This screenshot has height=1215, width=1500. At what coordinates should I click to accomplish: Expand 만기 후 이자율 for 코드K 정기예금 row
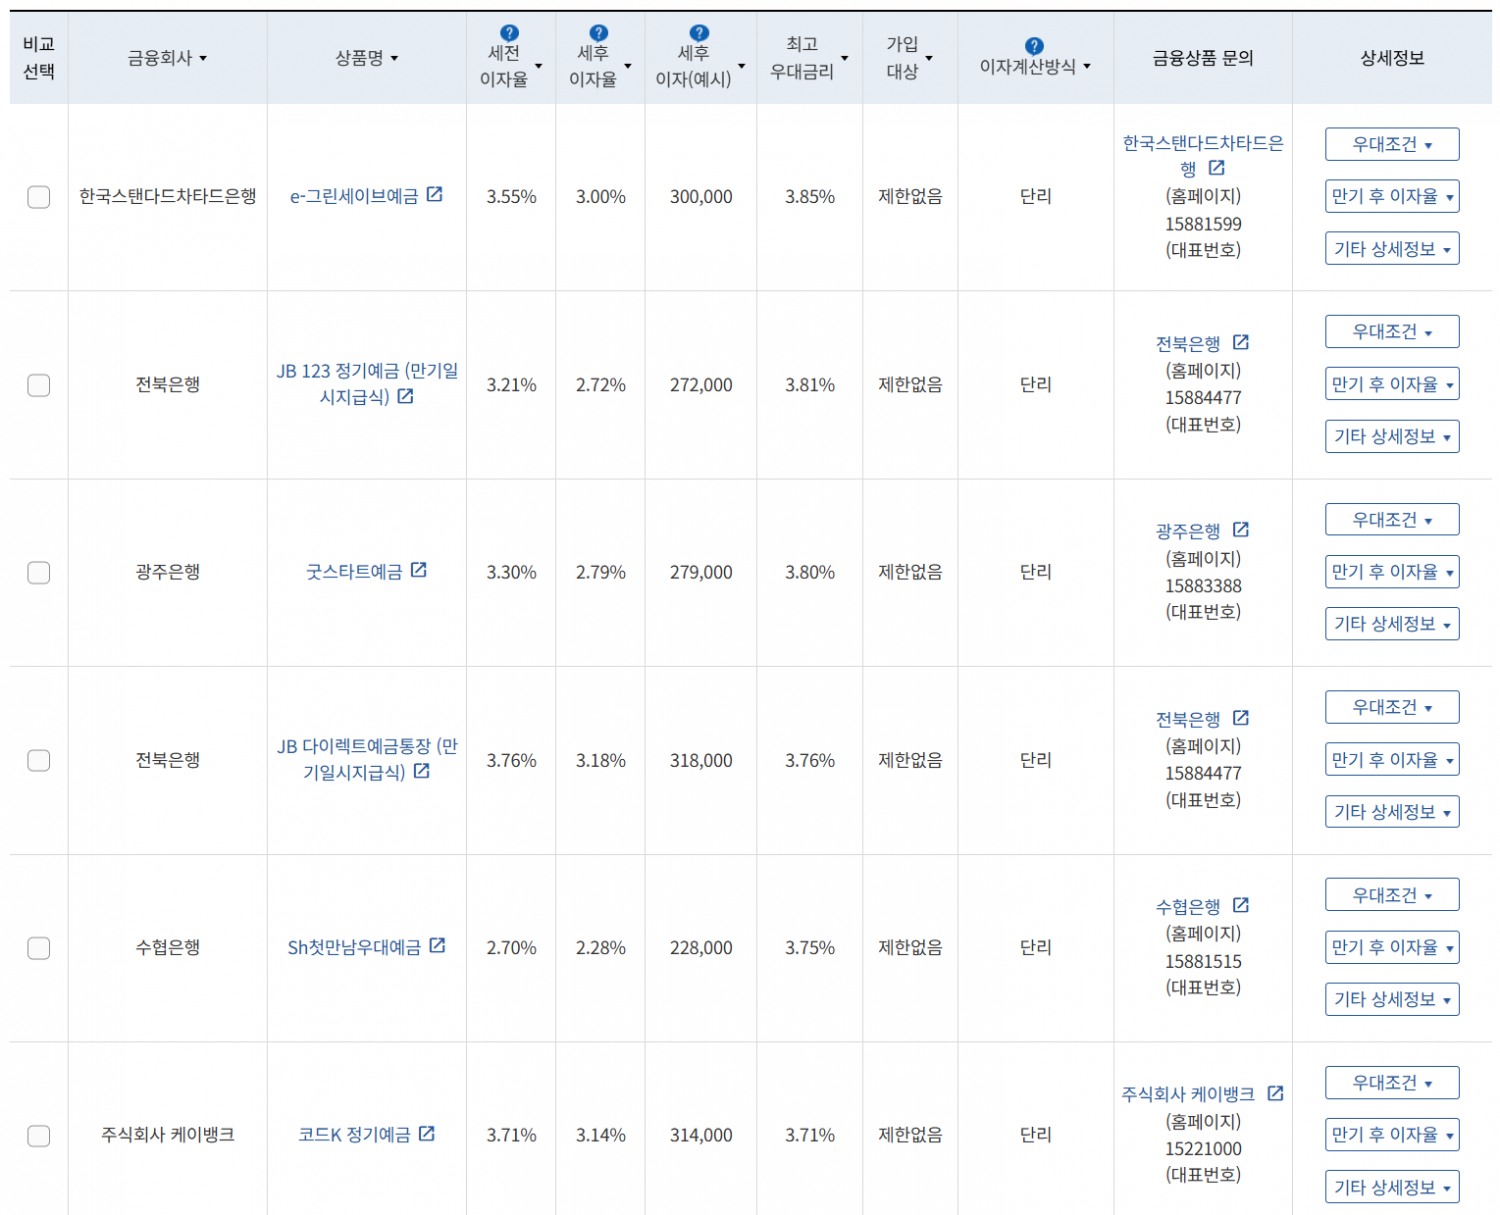1392,1135
